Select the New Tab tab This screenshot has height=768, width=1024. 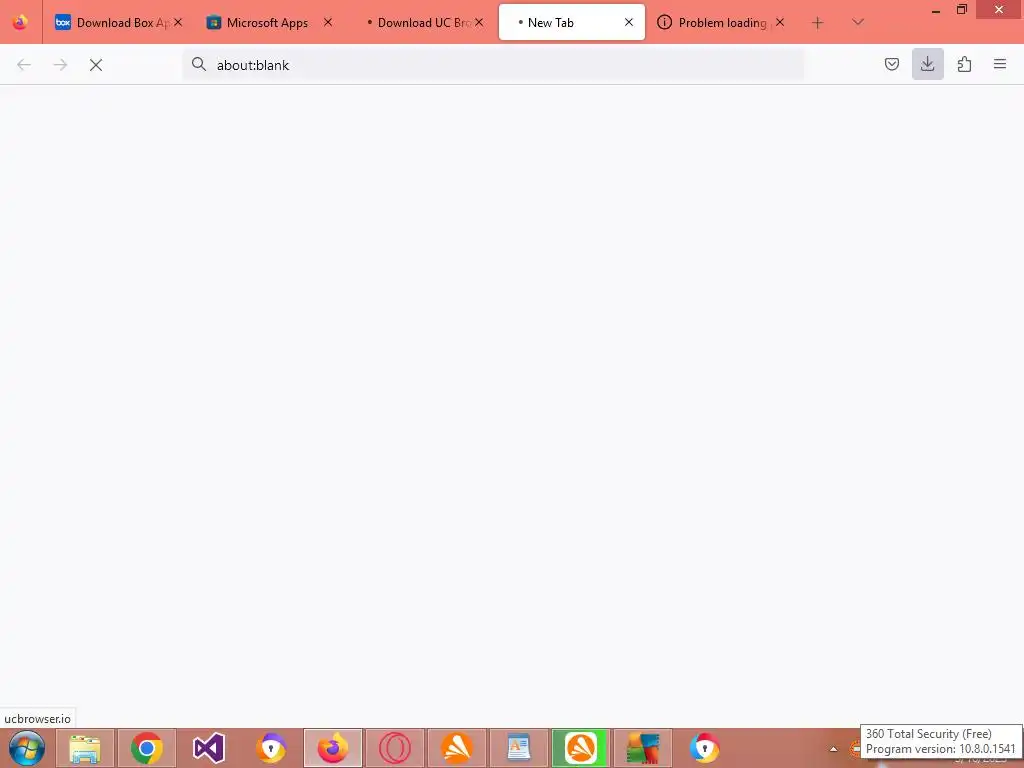click(x=571, y=22)
